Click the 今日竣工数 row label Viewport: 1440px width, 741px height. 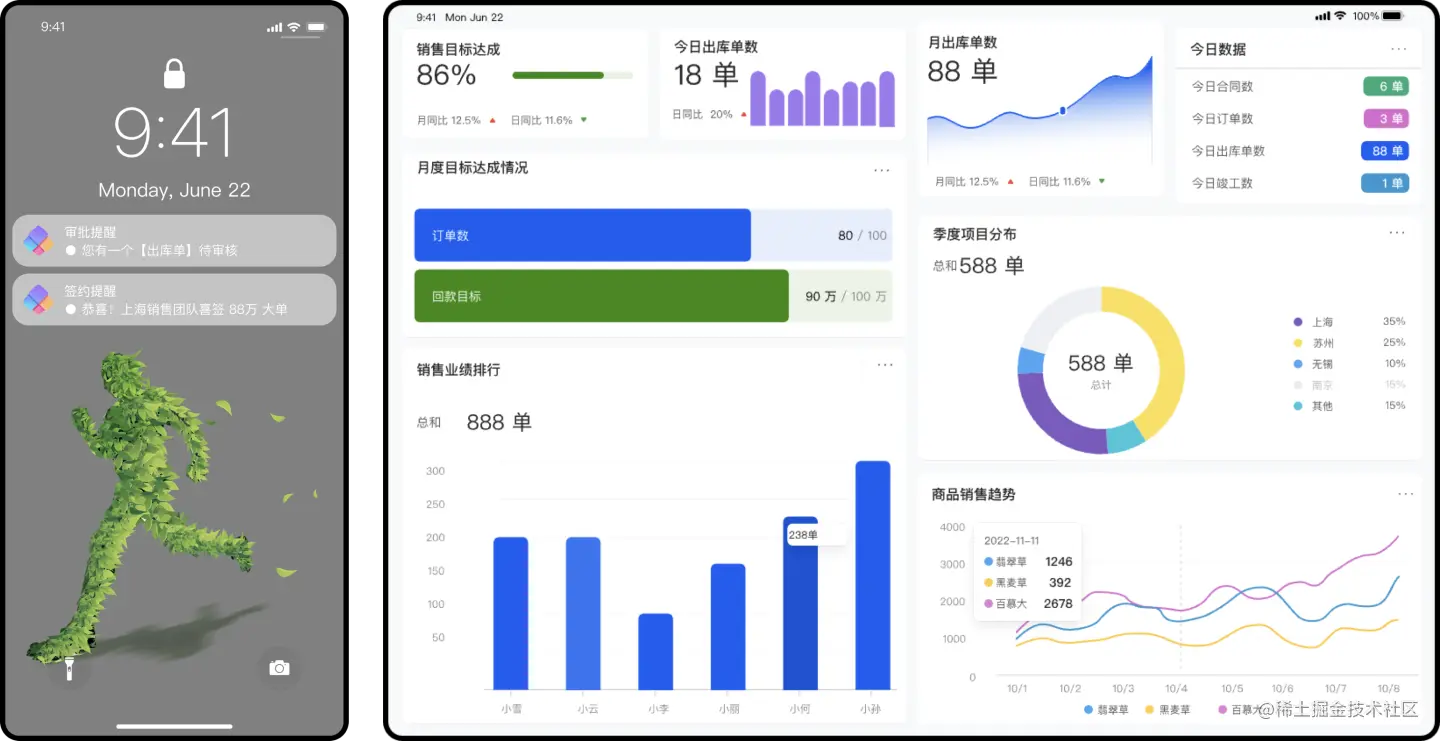click(1222, 183)
